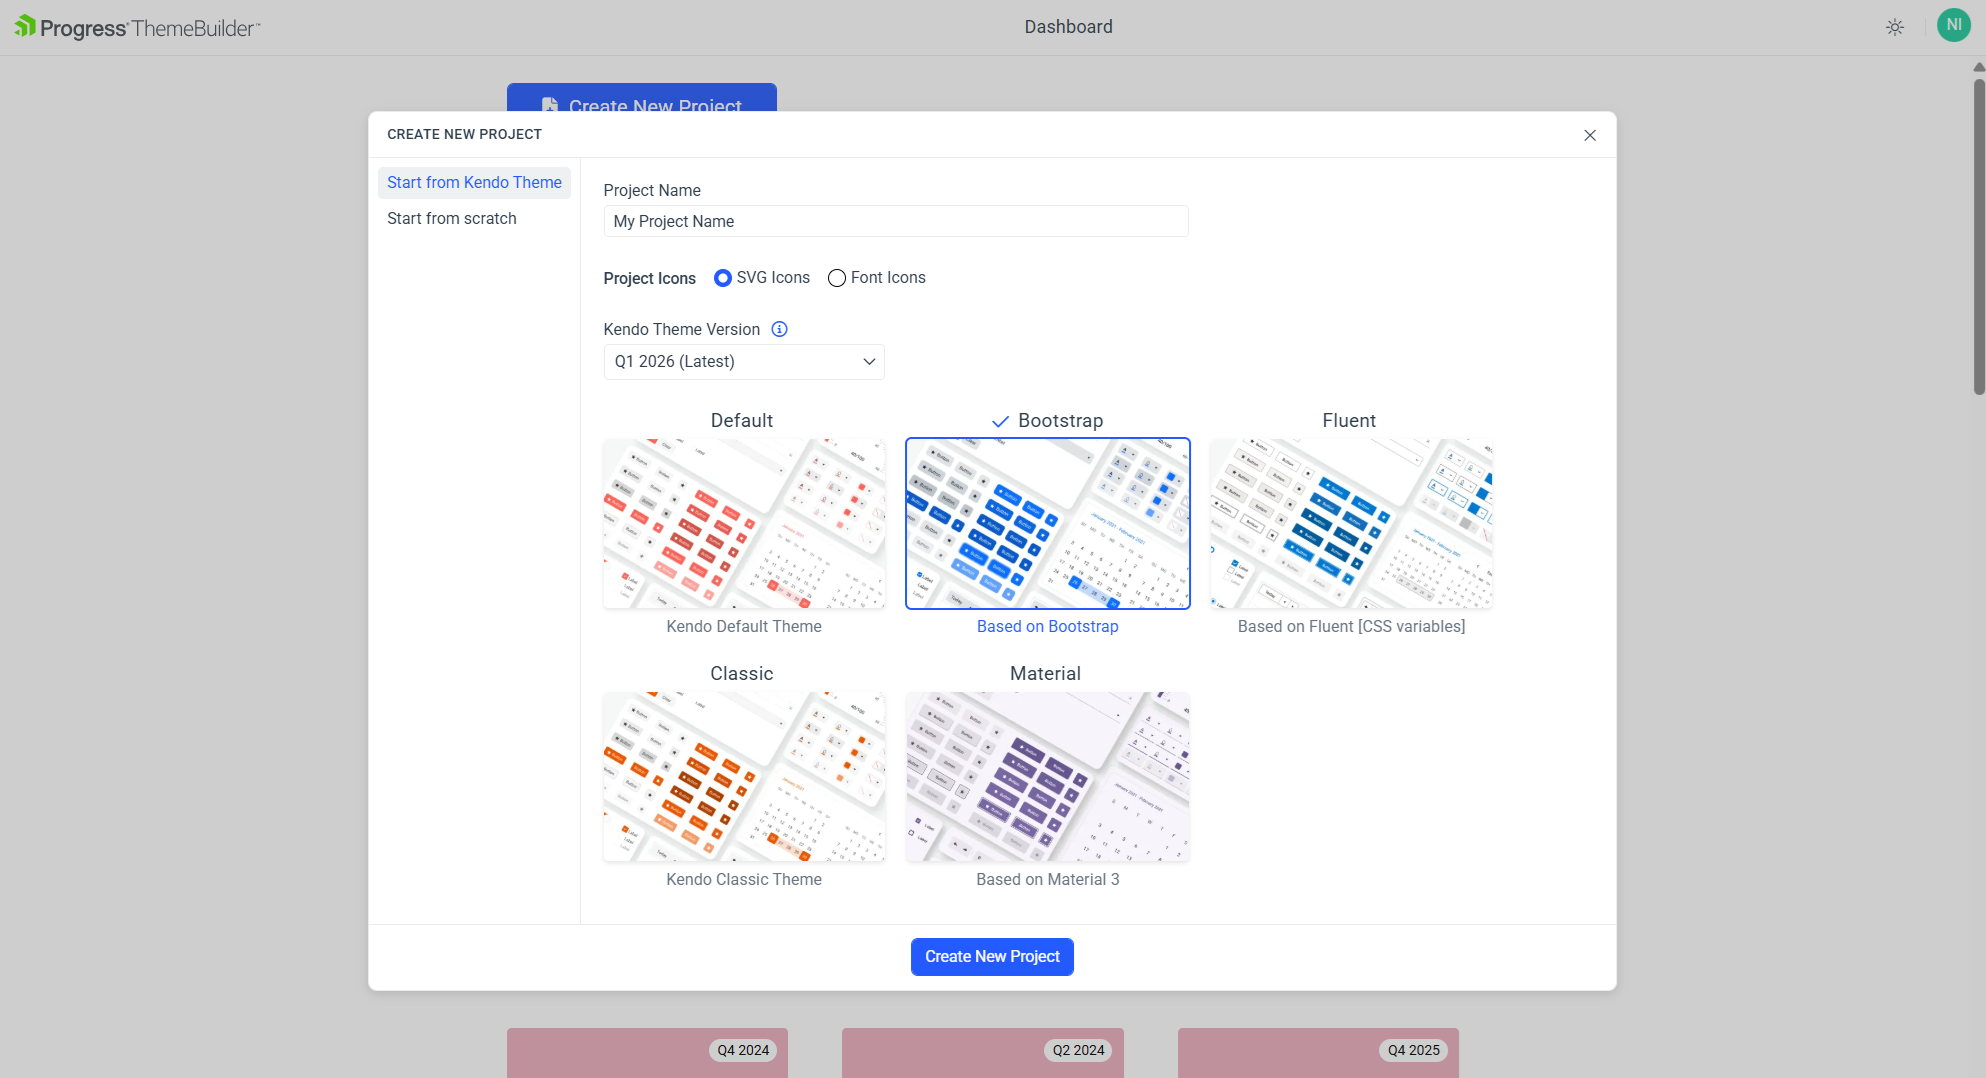Click the Progress ThemeBuilder logo
This screenshot has width=1986, height=1078.
point(135,26)
